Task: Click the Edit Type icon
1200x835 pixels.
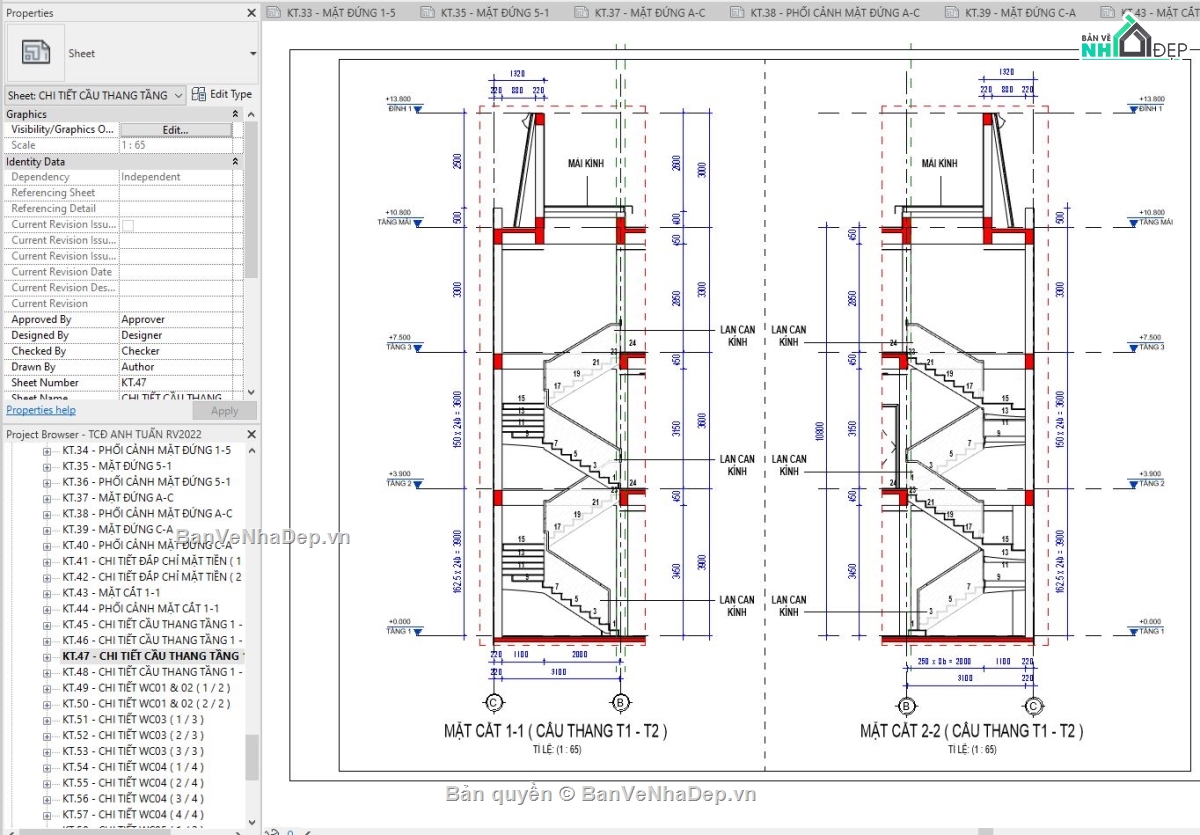Action: [199, 93]
